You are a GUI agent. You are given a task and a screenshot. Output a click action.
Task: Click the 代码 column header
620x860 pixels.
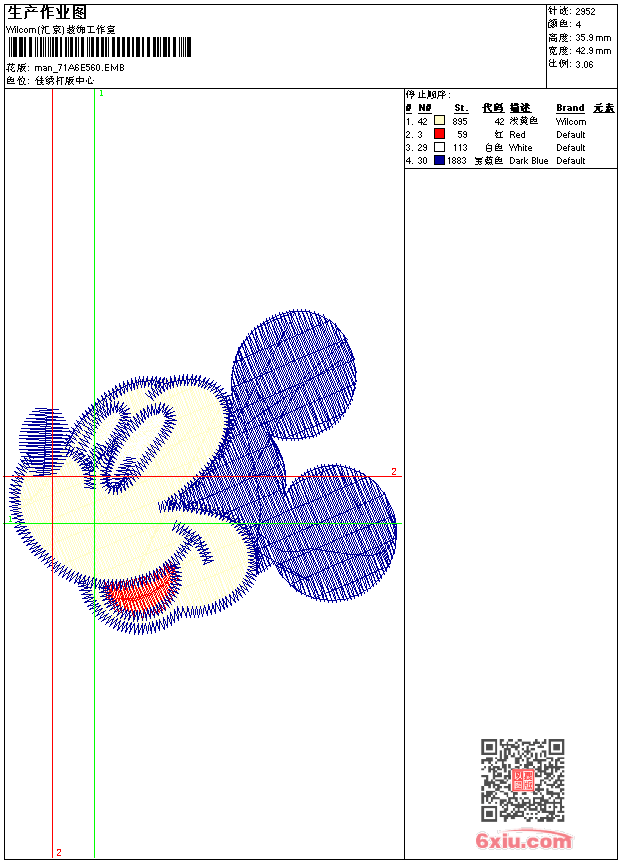pos(493,108)
